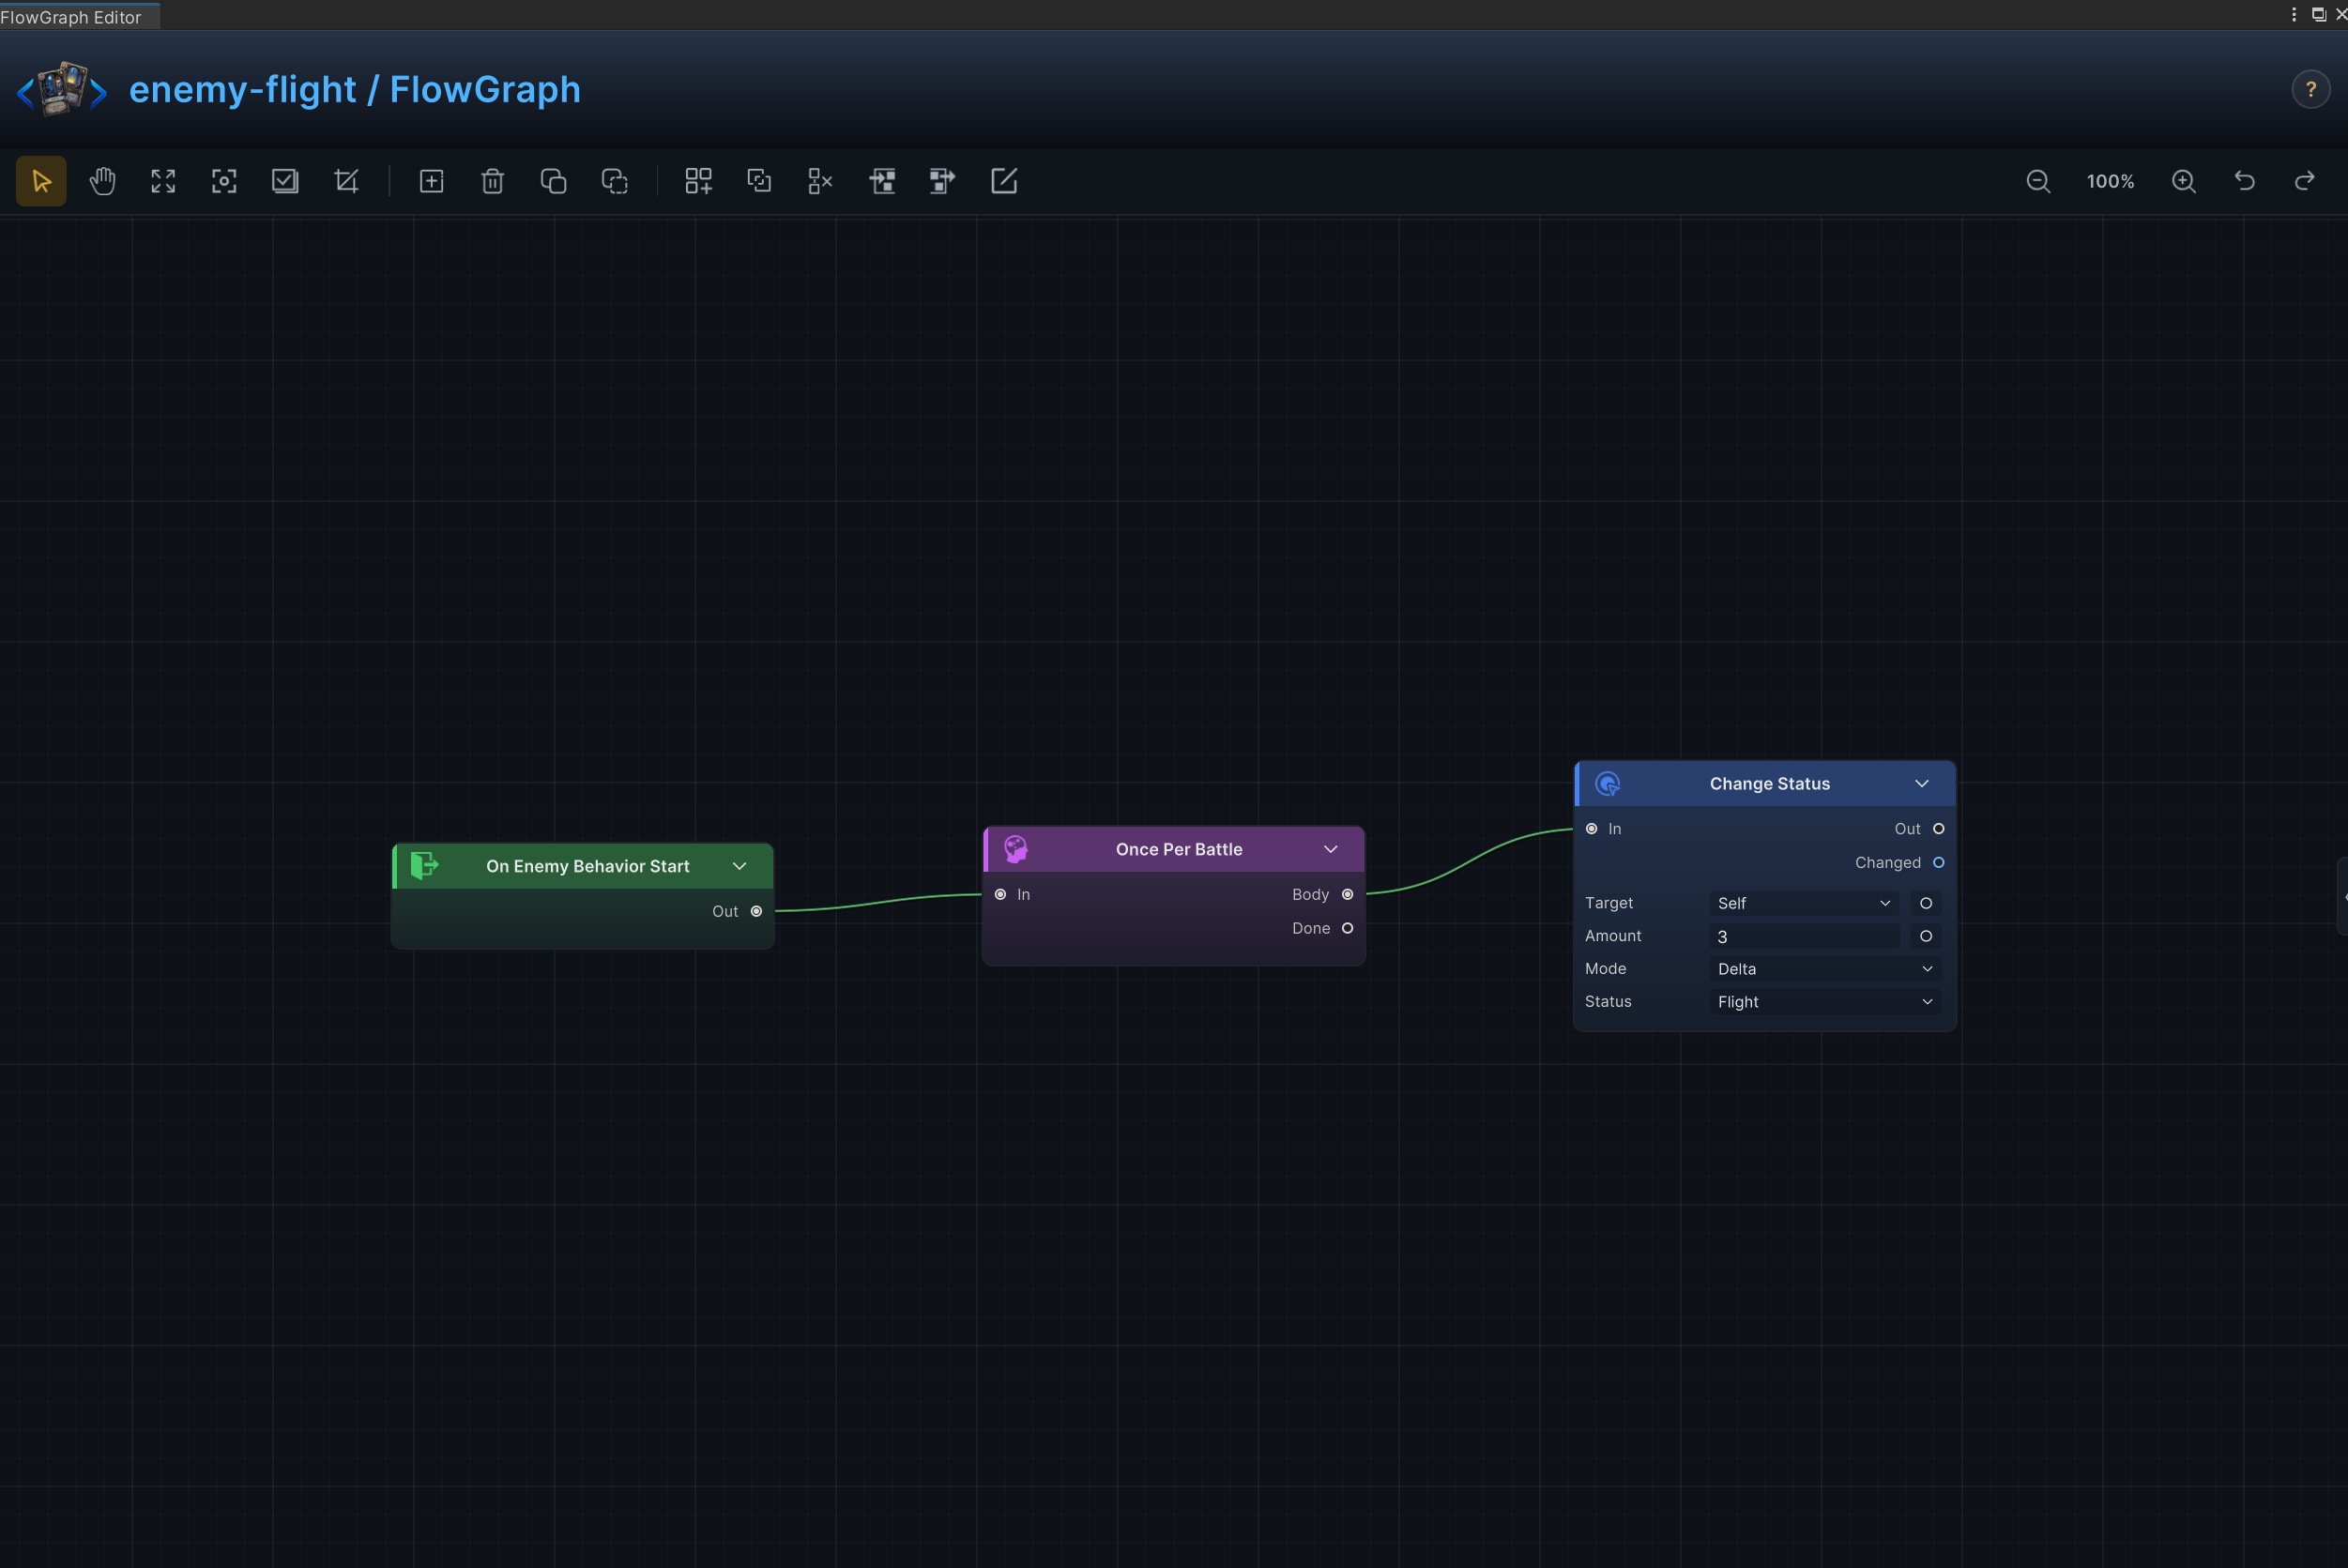Click the edit pencil-square icon

pos(1003,181)
